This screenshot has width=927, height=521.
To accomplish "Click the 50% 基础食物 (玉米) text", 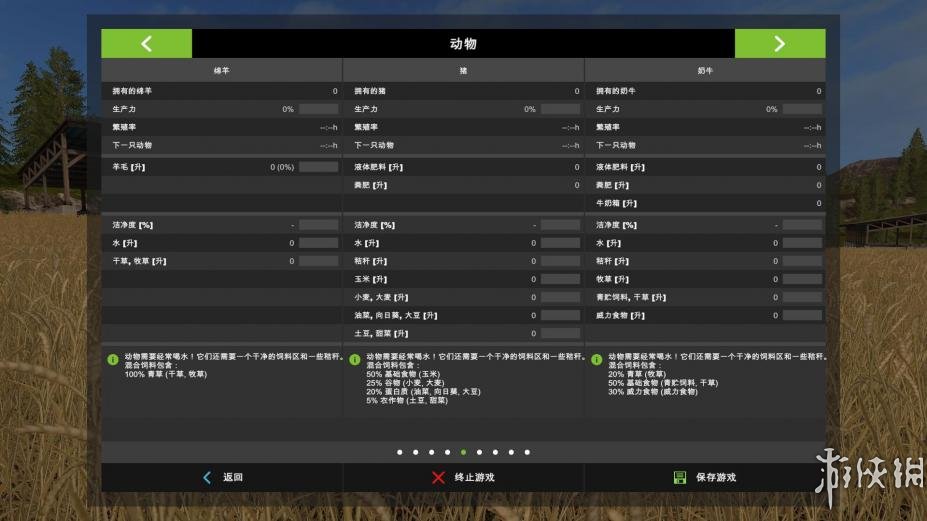I will click(403, 374).
